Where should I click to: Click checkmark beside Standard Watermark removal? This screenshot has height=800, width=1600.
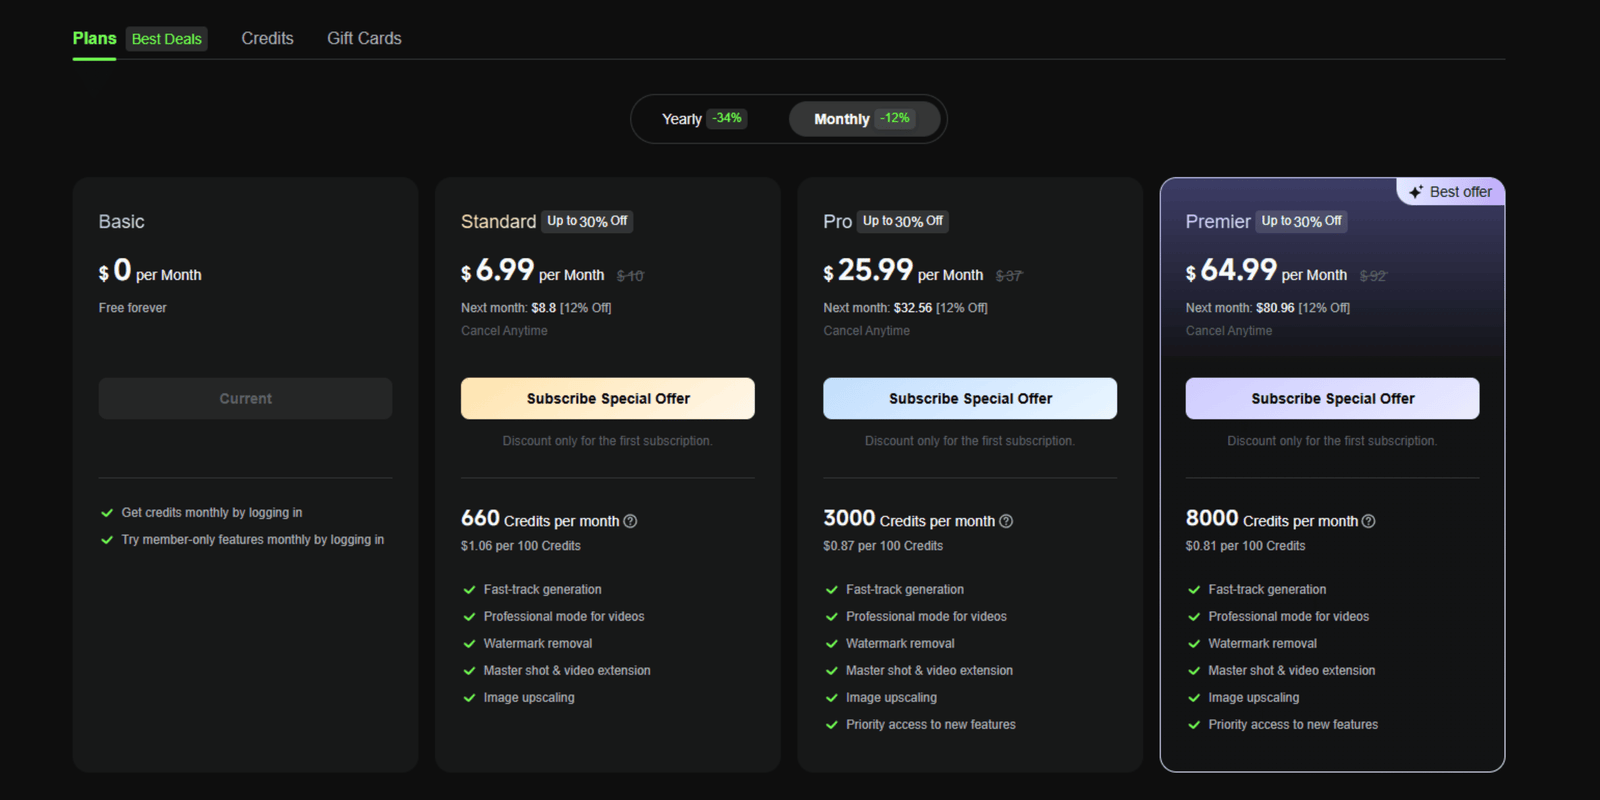point(469,644)
